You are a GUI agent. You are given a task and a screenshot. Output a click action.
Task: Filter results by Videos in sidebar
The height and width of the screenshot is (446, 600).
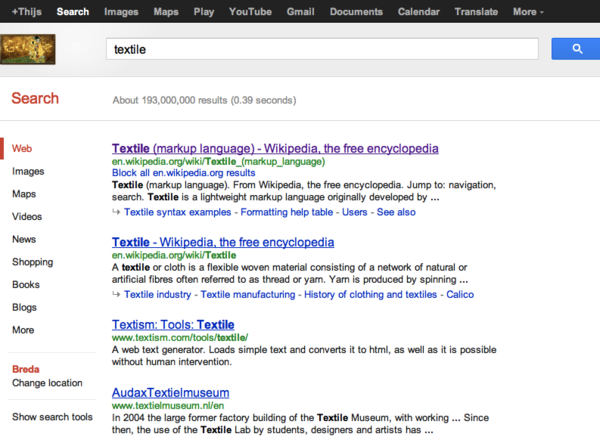pos(27,216)
